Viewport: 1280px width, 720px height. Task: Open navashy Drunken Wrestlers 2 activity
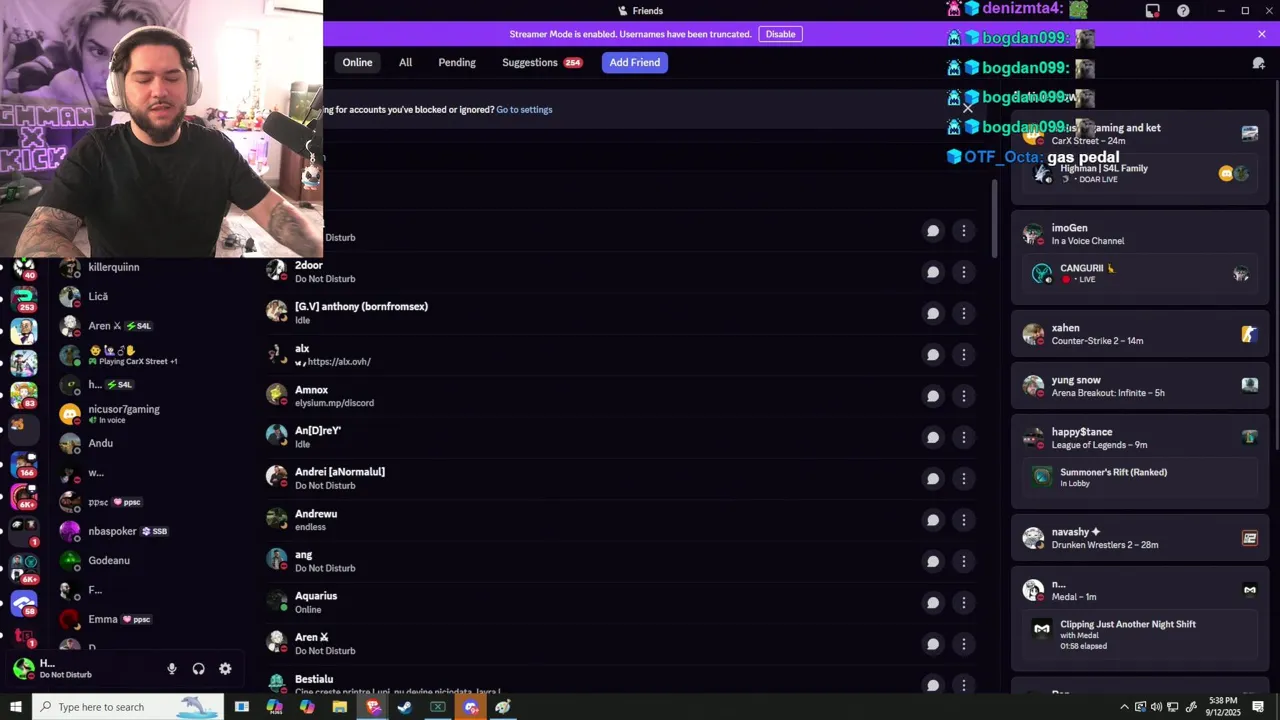click(1140, 538)
